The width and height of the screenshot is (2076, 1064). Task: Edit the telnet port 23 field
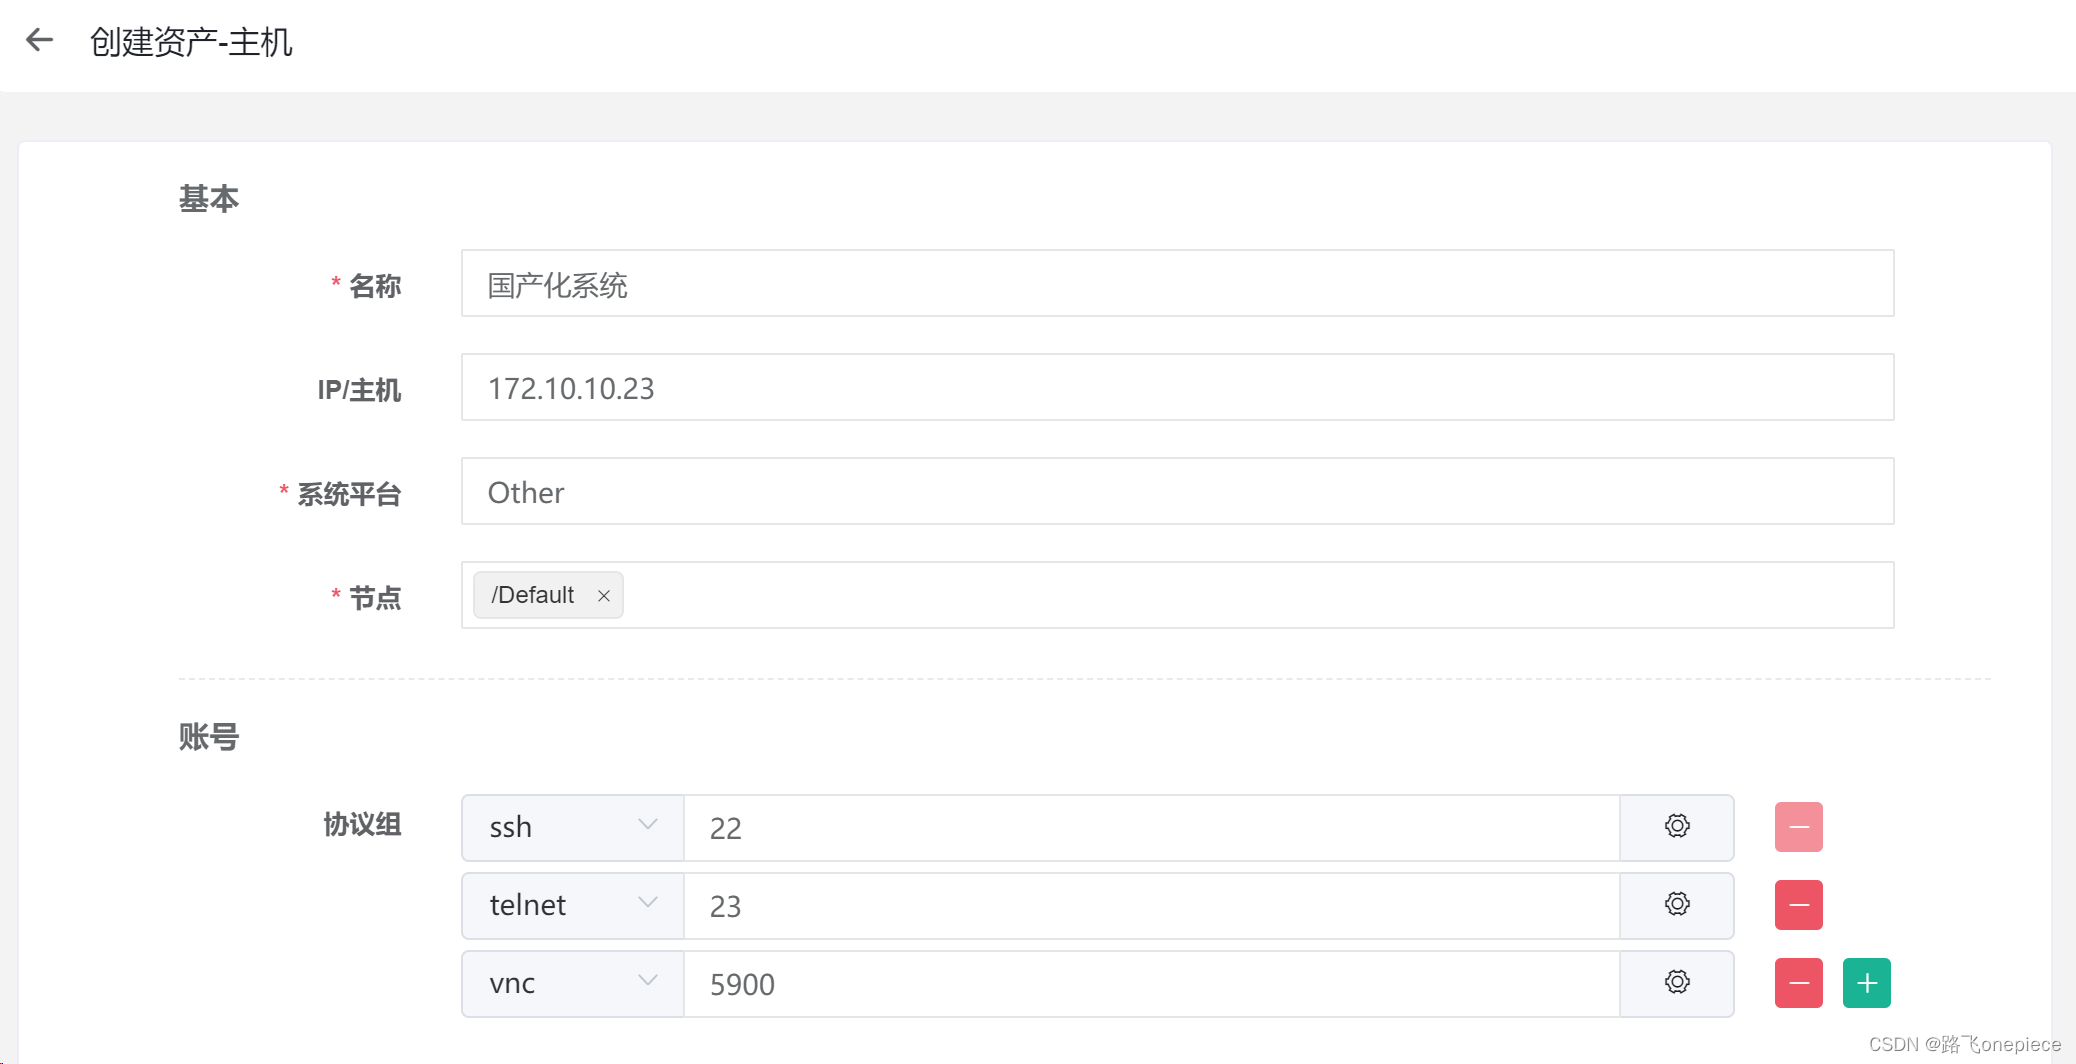pos(1151,905)
